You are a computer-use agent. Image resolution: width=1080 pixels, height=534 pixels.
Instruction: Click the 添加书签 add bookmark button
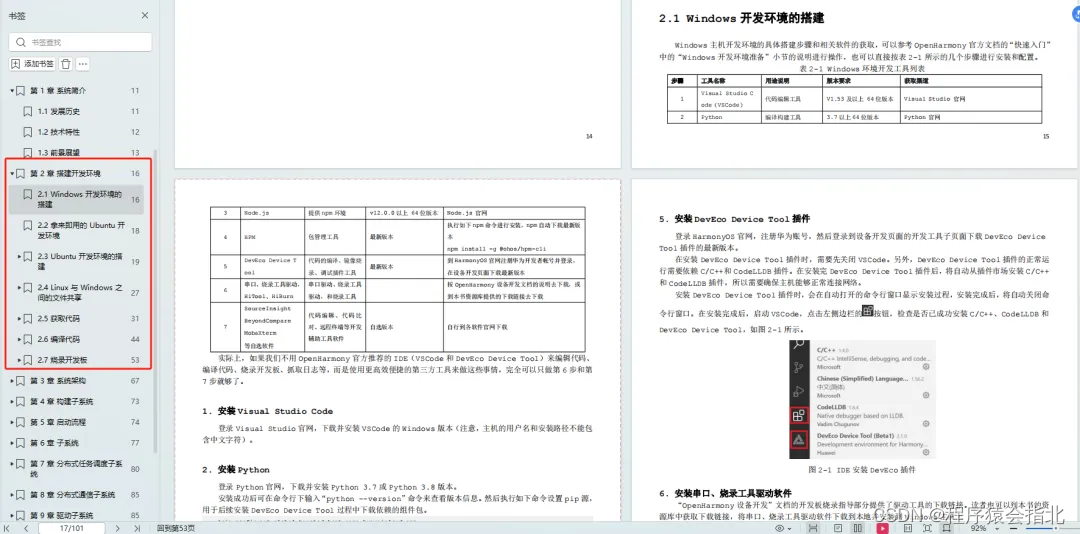click(x=32, y=63)
